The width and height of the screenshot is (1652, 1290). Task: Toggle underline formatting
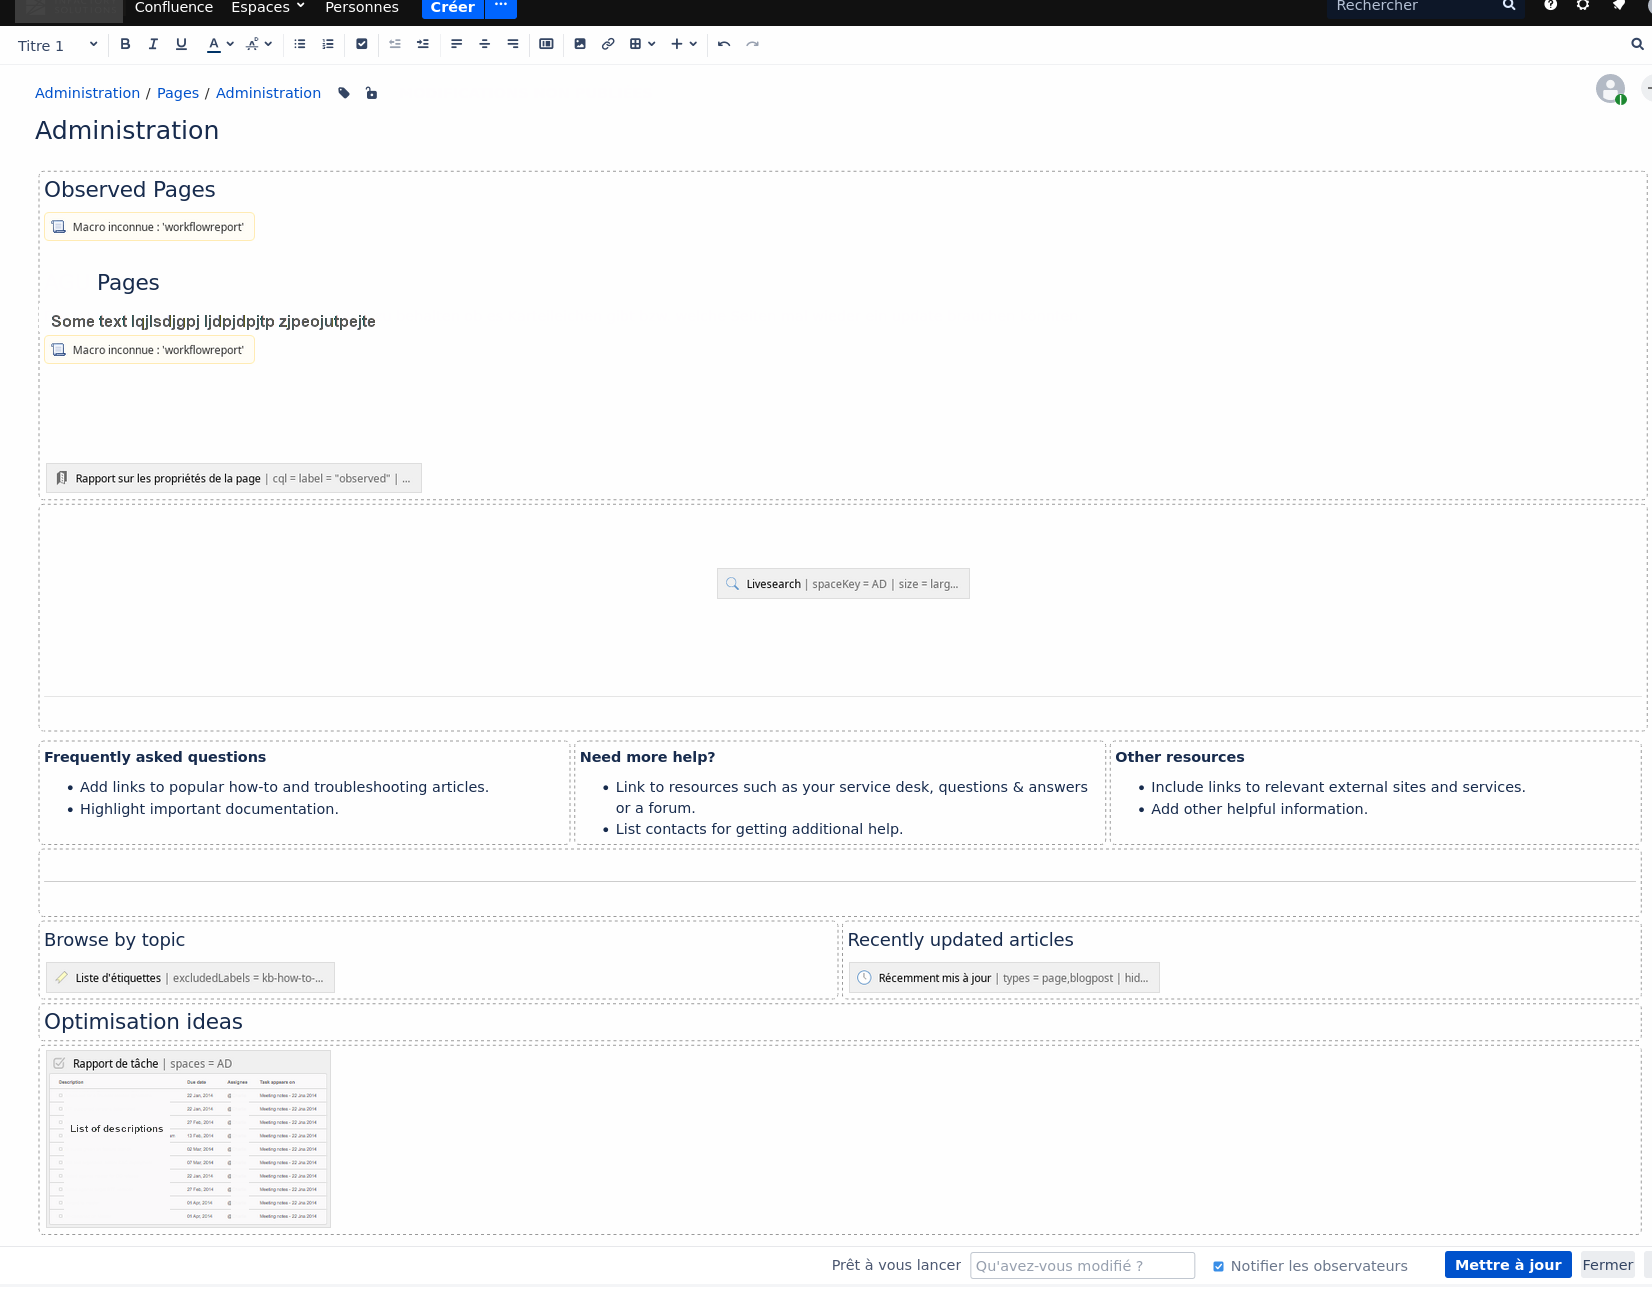pyautogui.click(x=181, y=44)
